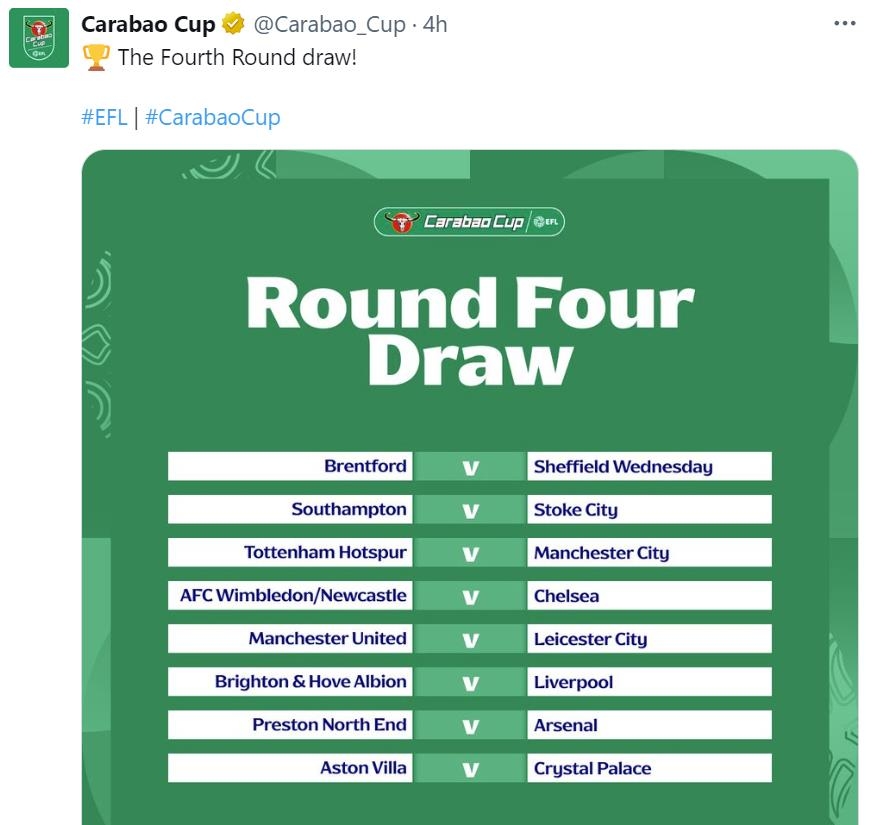Click the Carabao Cup profile avatar

pyautogui.click(x=39, y=38)
